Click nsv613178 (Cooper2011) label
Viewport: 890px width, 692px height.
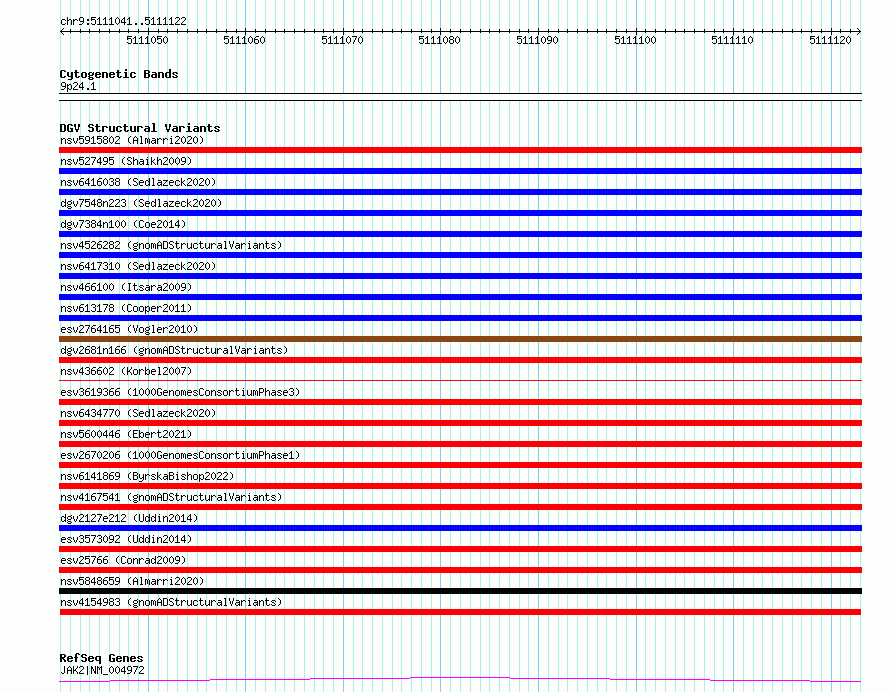click(x=126, y=308)
